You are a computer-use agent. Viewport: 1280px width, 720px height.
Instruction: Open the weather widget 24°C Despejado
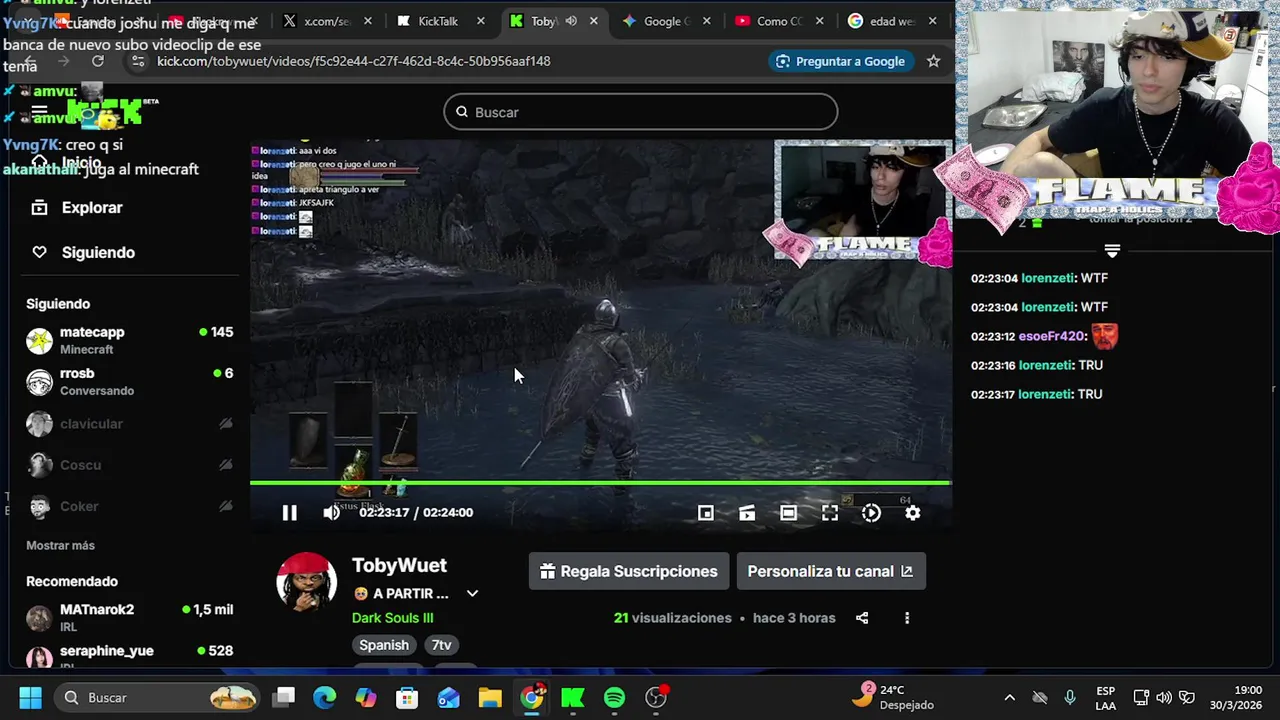point(893,697)
